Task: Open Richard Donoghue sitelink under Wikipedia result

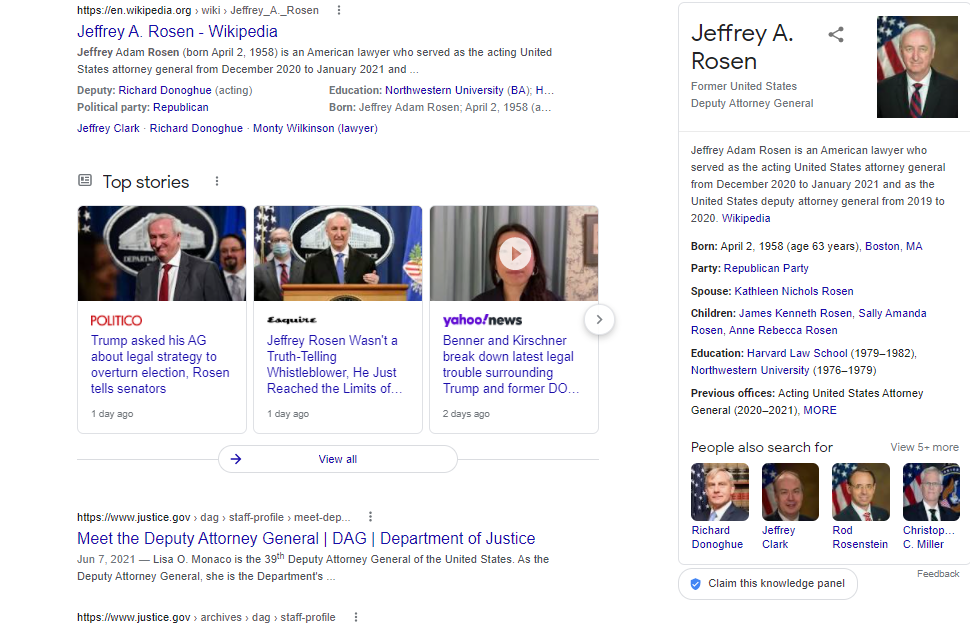Action: pyautogui.click(x=196, y=129)
